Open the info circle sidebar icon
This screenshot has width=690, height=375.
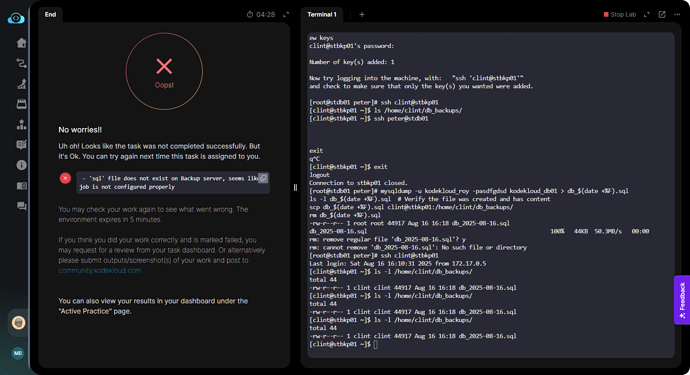click(x=21, y=165)
